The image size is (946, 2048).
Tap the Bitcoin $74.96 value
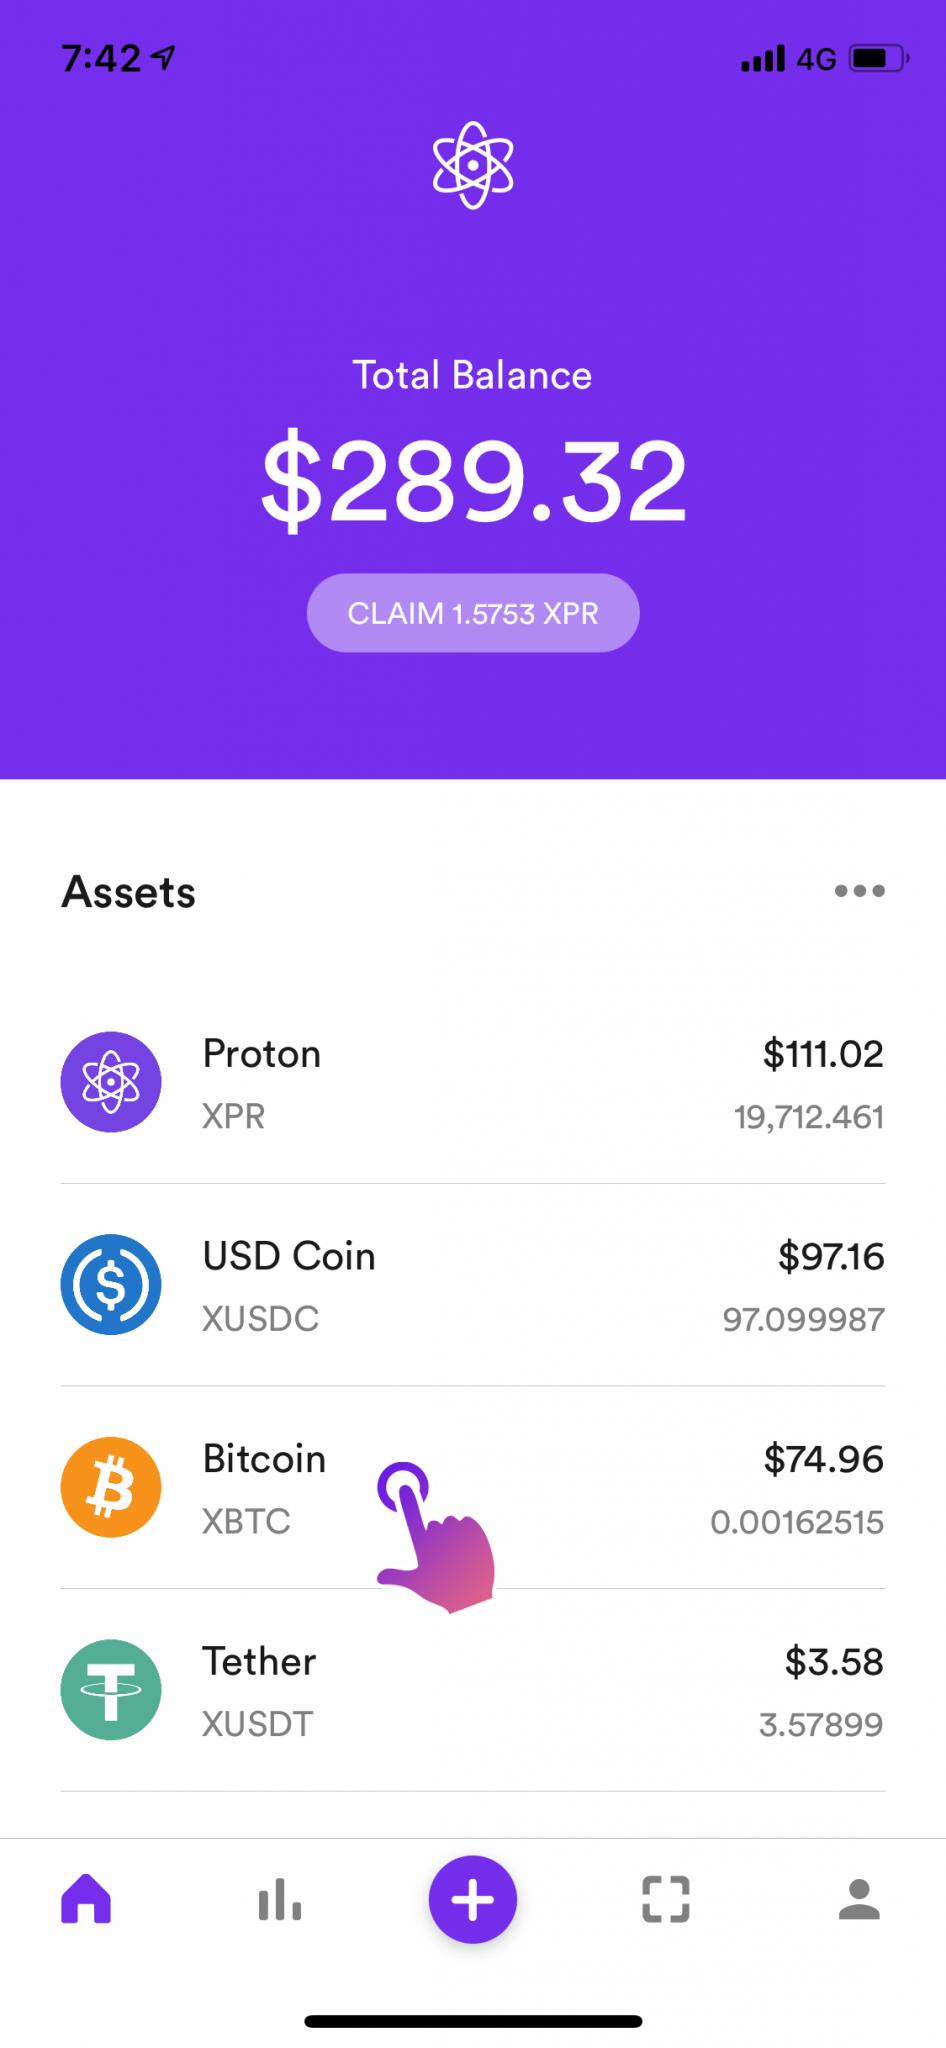click(823, 1460)
